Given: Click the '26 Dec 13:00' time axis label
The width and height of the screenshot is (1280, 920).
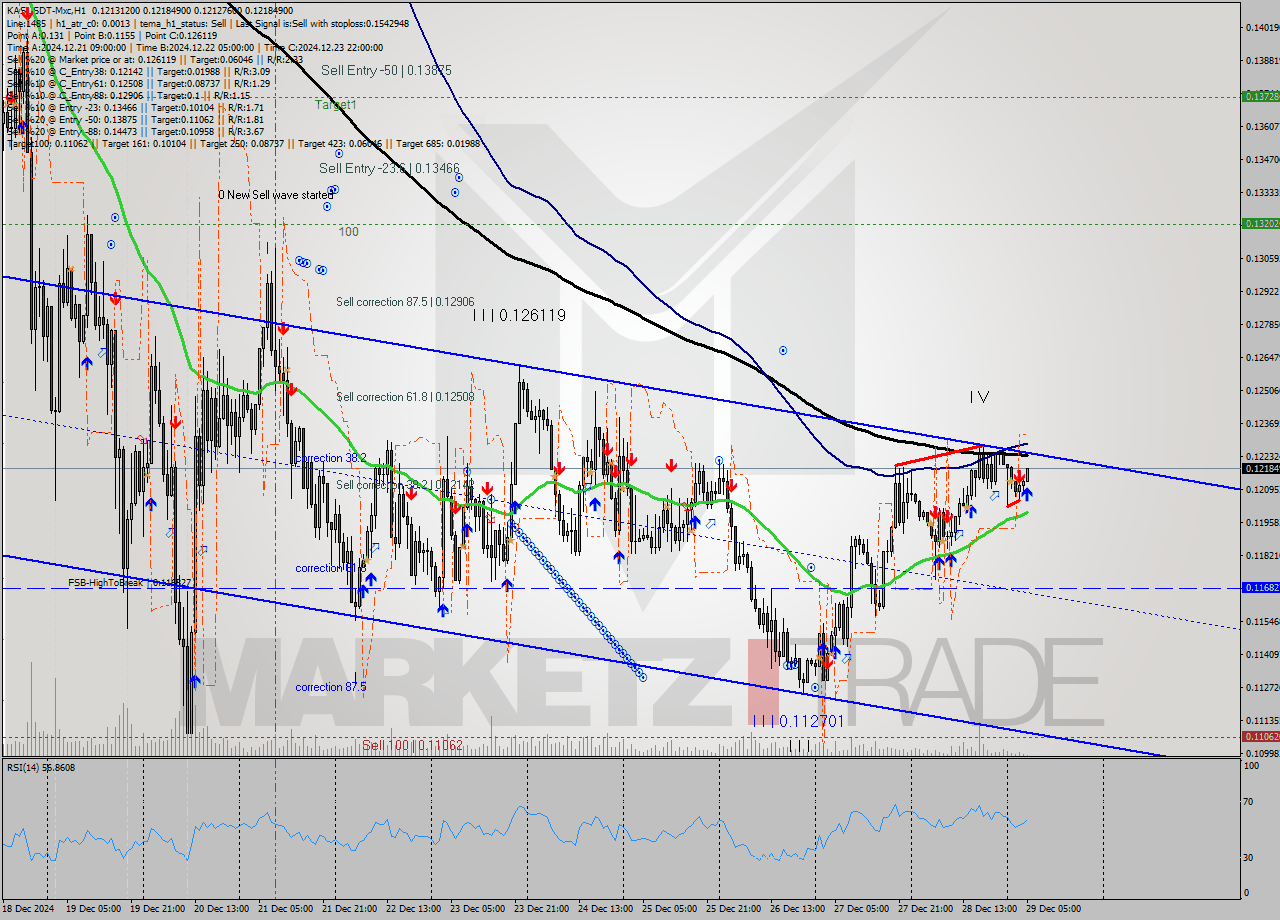Looking at the screenshot, I should (796, 909).
